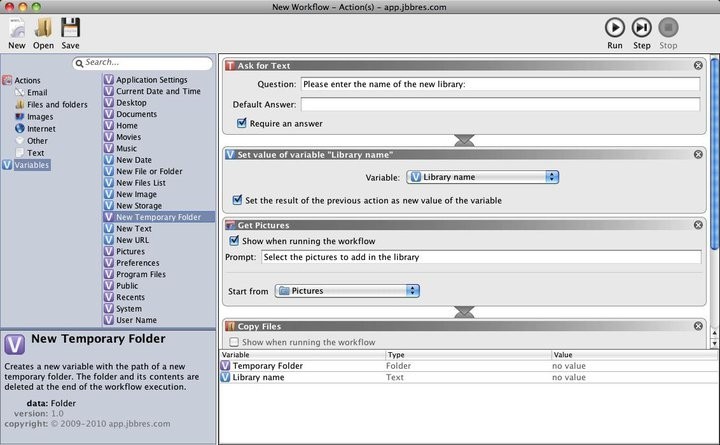Select the Temporary Folder variable row
This screenshot has height=445, width=720.
[x=267, y=366]
